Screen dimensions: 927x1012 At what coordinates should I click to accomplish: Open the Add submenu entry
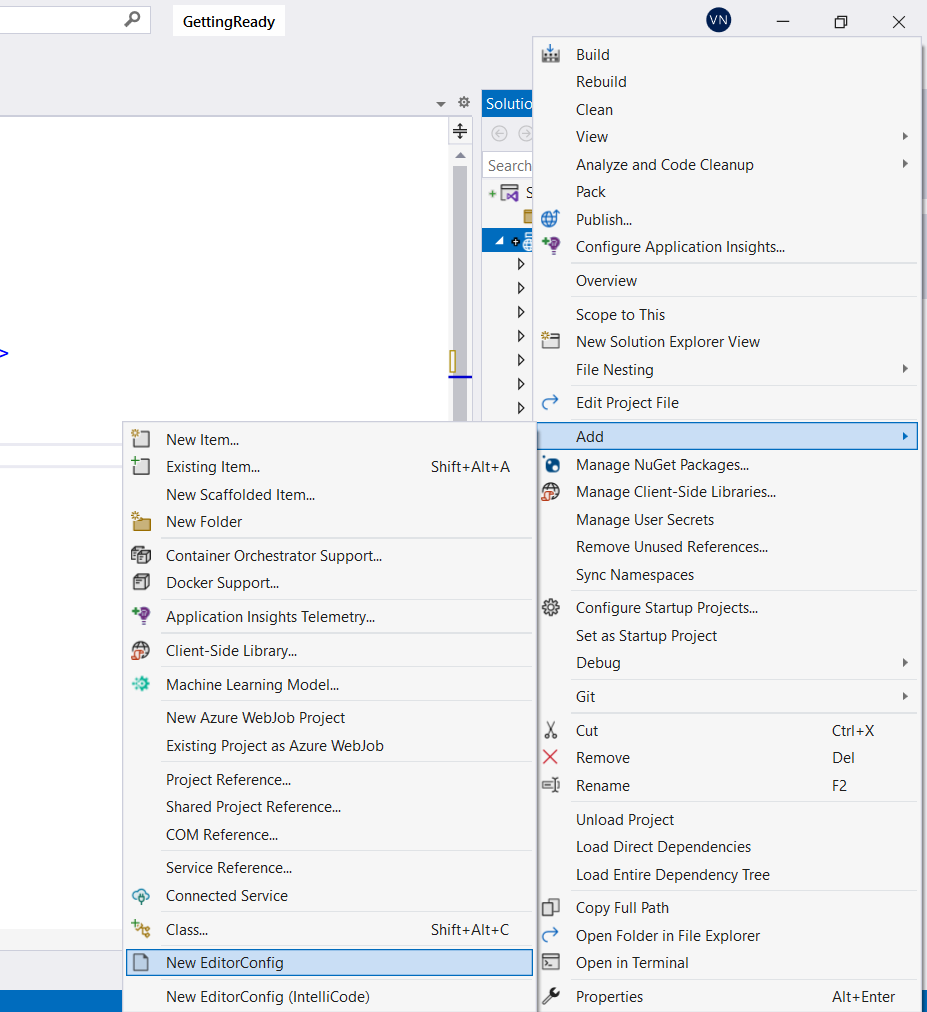[727, 436]
